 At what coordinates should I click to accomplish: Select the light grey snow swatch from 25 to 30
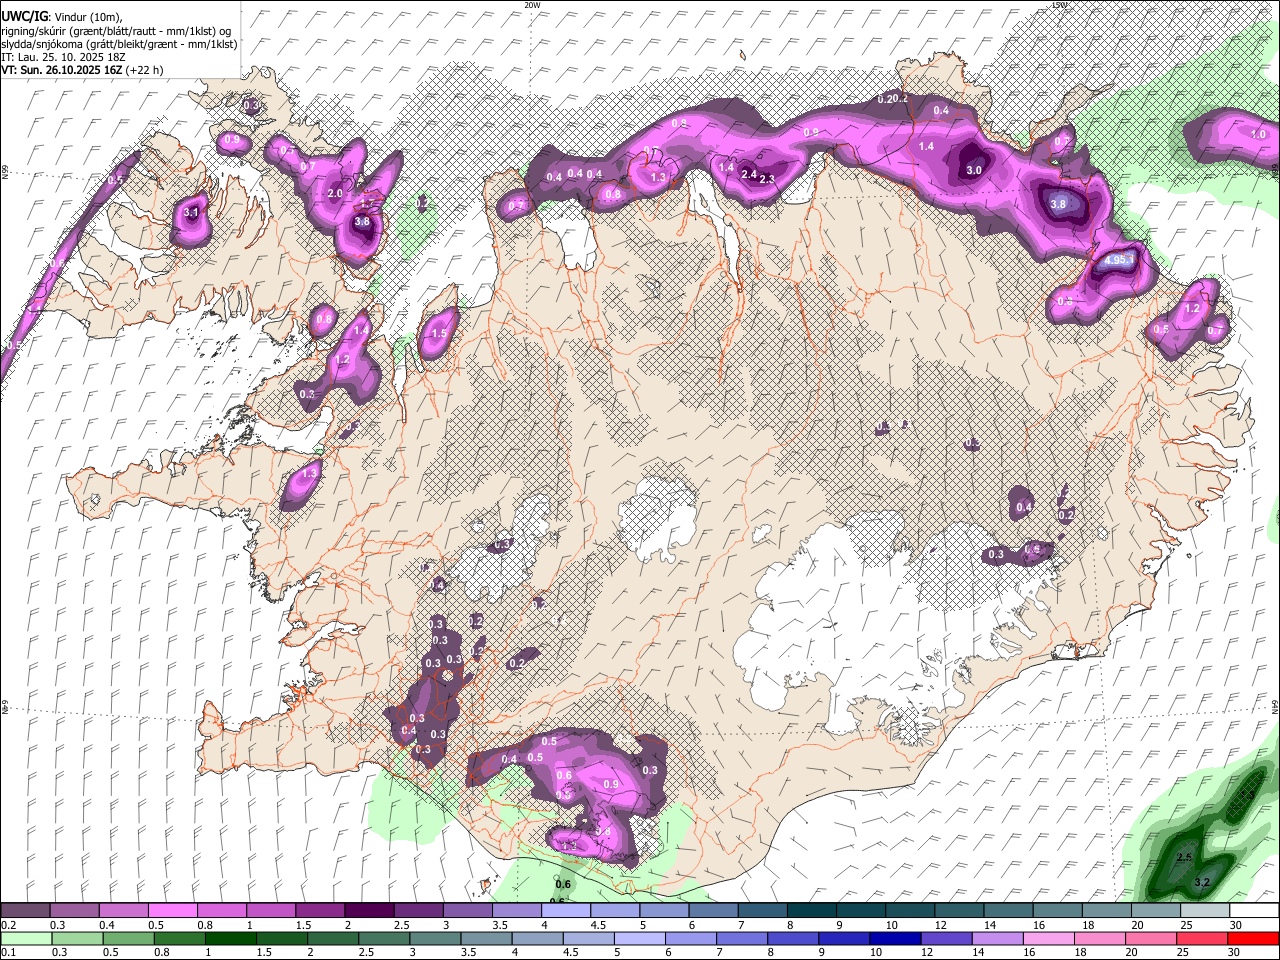1204,911
